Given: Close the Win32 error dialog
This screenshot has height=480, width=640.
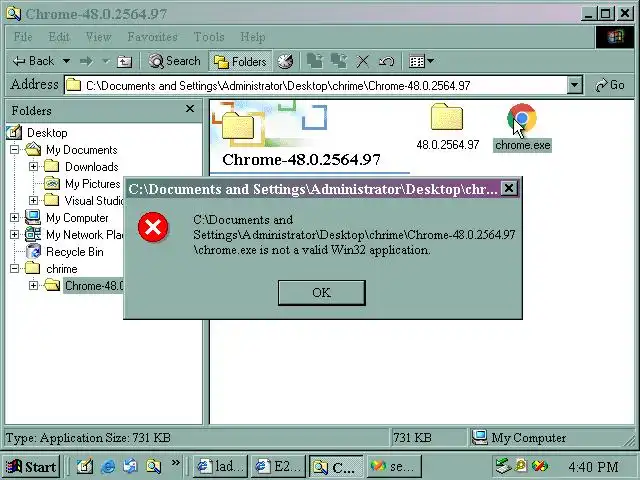Looking at the screenshot, I should pos(509,189).
